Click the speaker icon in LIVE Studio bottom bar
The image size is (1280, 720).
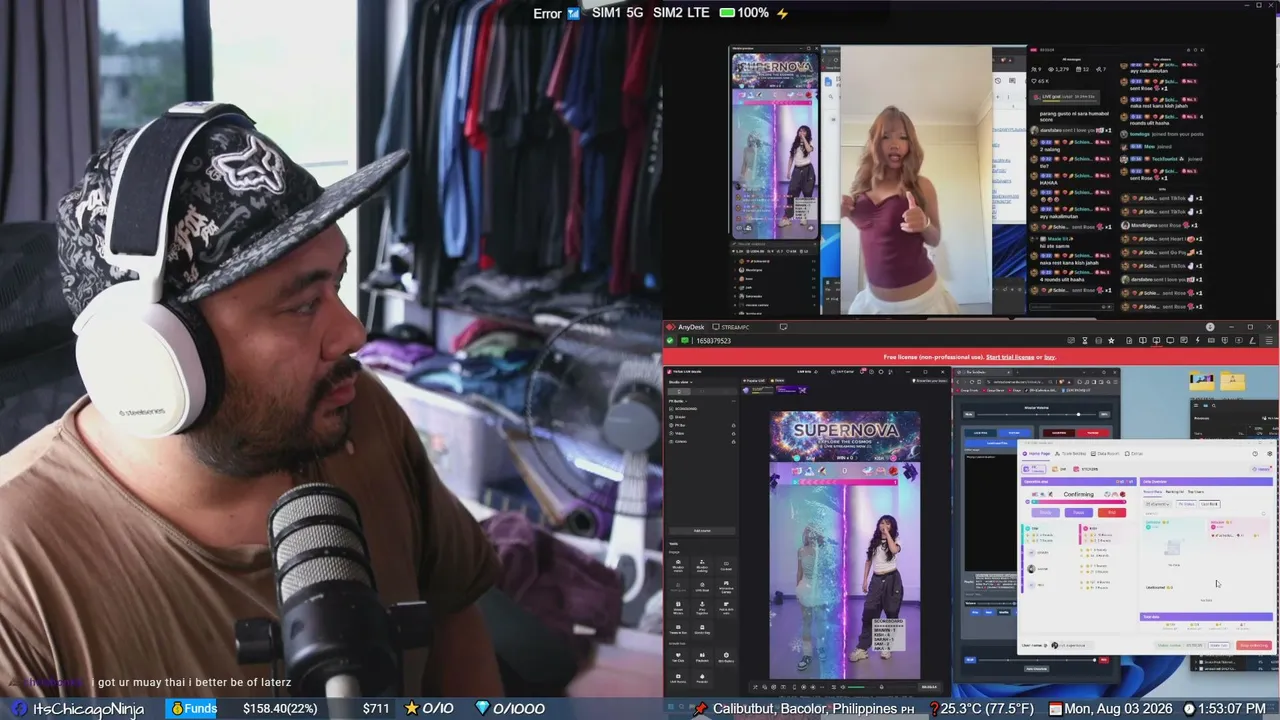click(x=842, y=687)
